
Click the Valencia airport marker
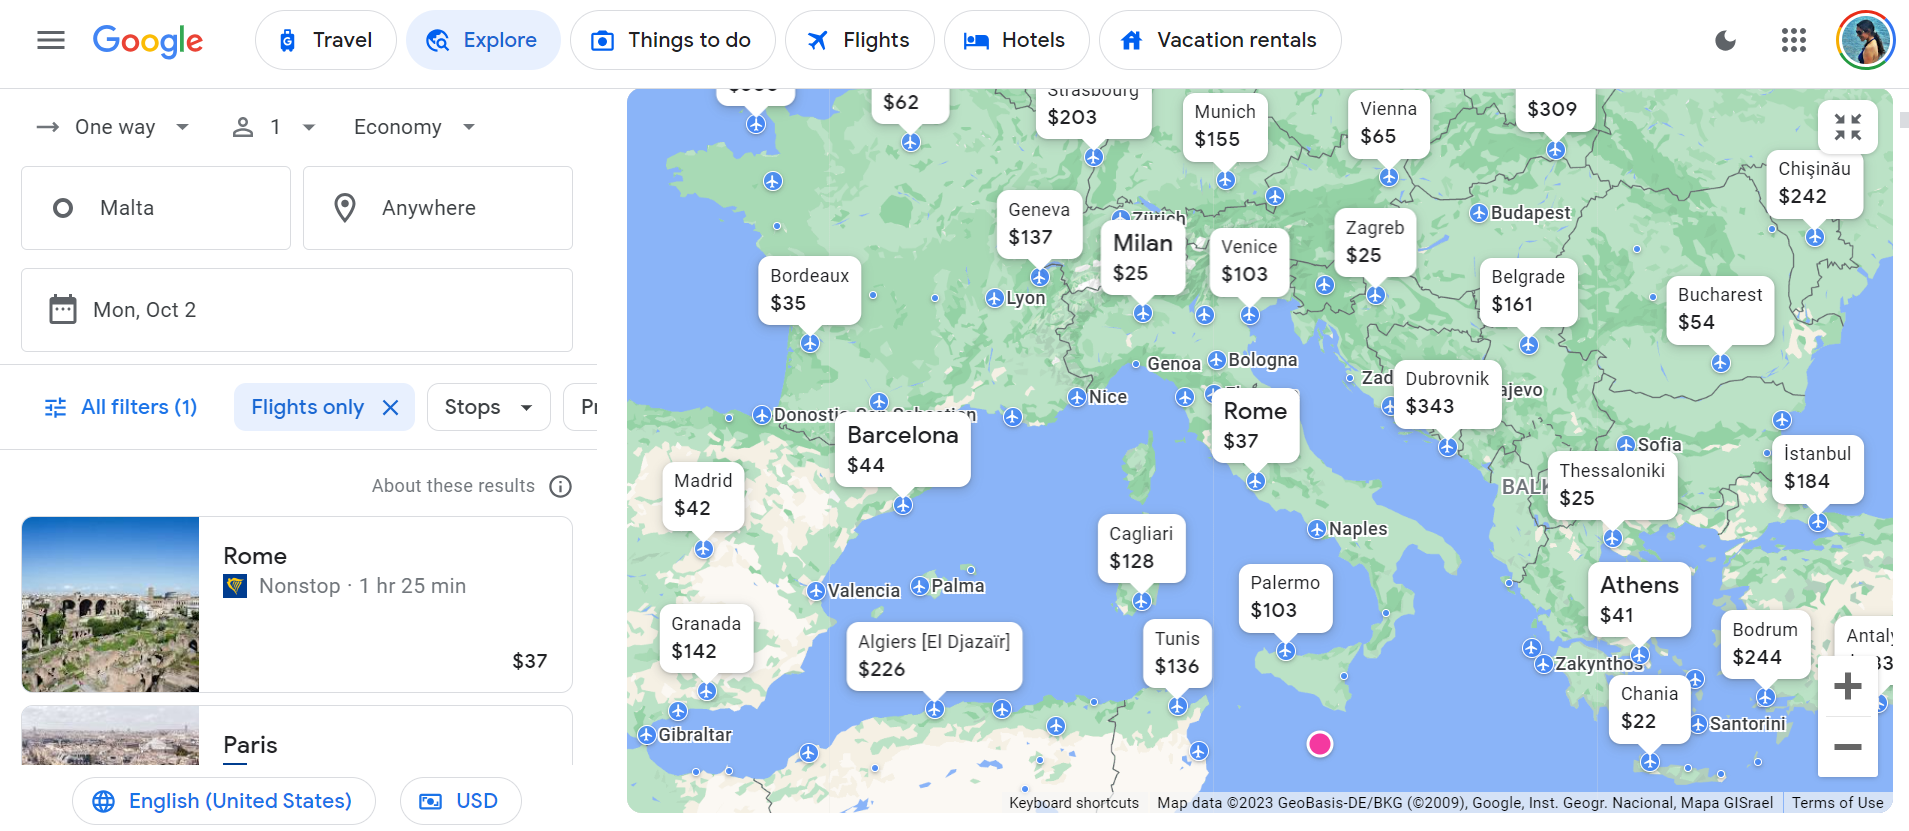point(816,591)
